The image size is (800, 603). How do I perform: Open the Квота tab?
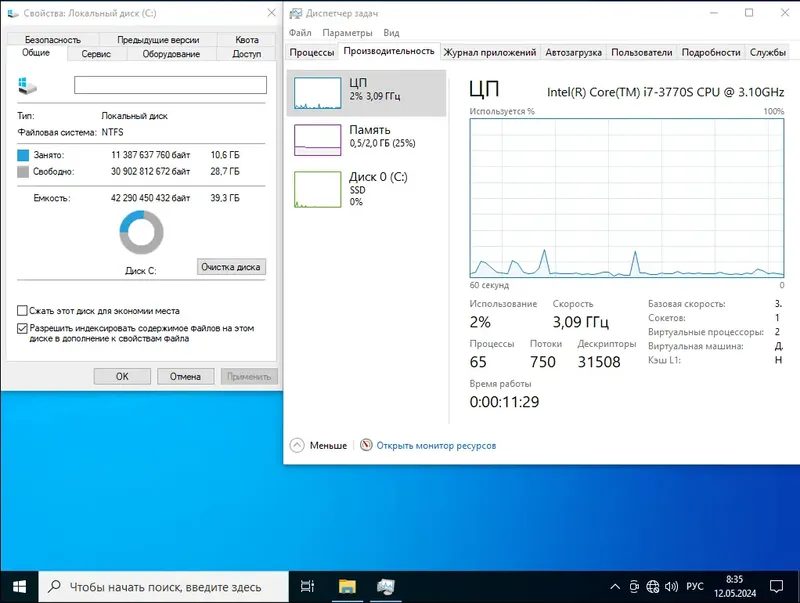point(247,40)
